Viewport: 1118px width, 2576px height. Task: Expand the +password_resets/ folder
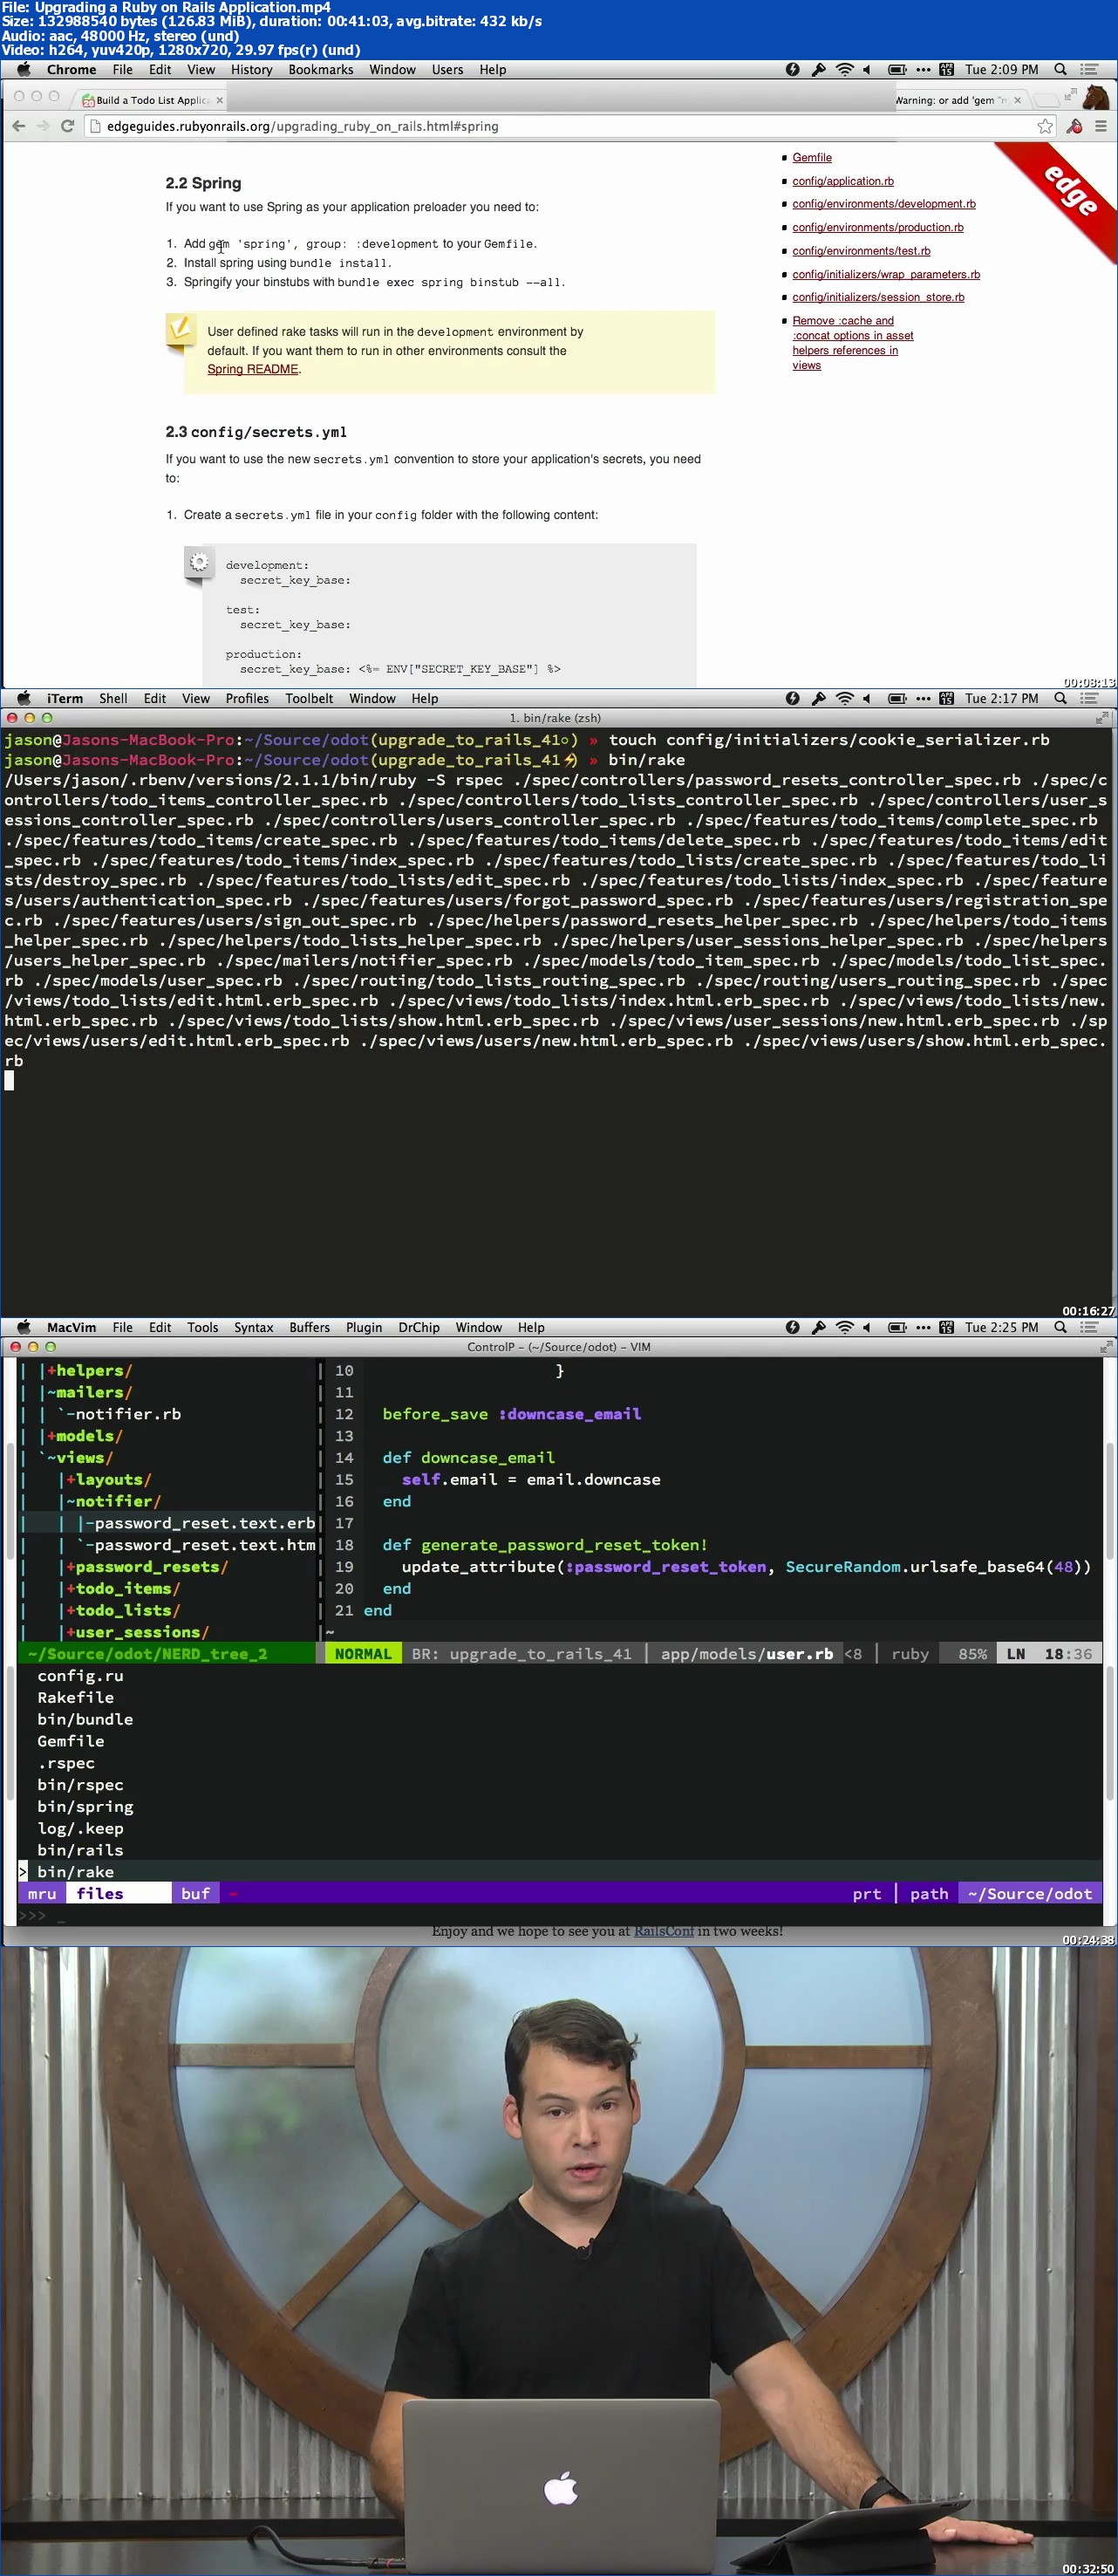point(147,1566)
